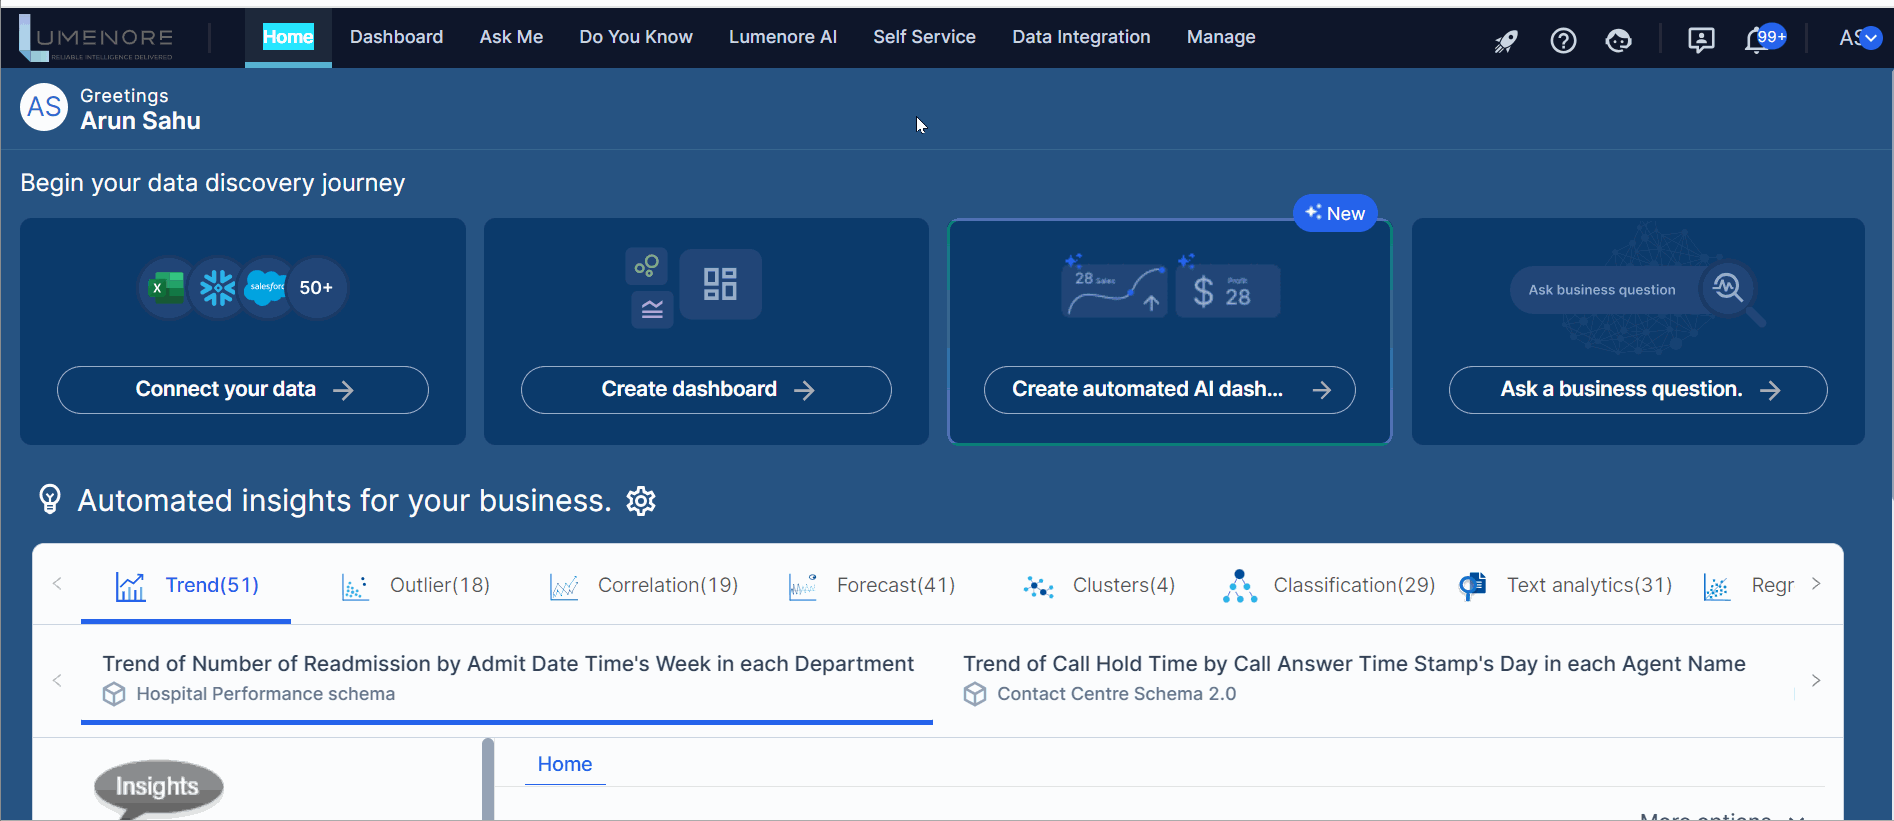Open insights settings gear icon
The image size is (1894, 821).
[x=641, y=501]
